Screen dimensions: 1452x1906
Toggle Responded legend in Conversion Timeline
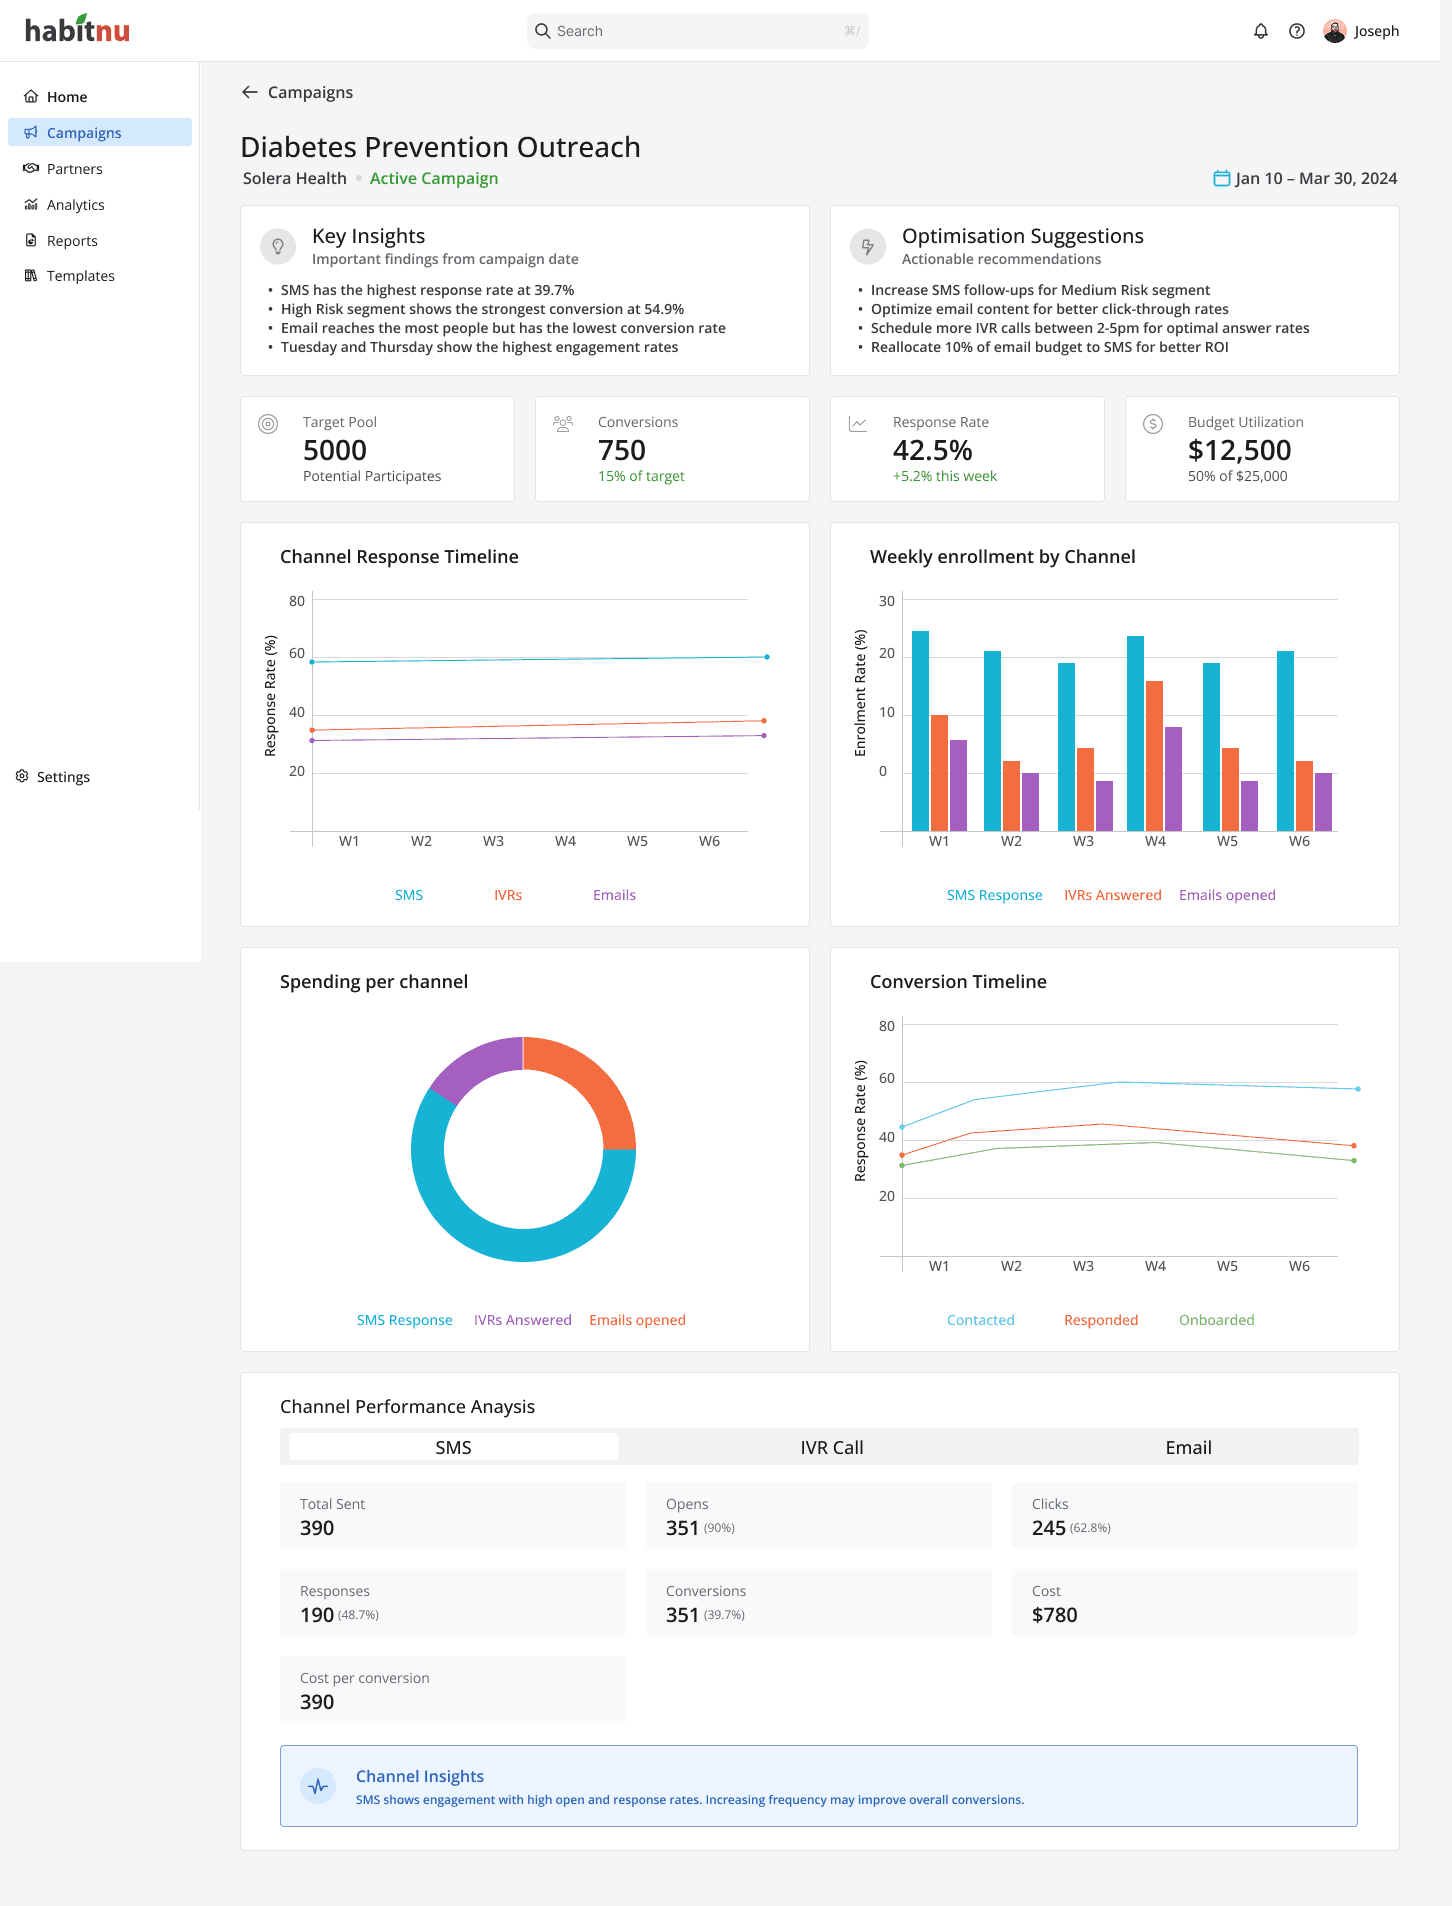click(1101, 1320)
